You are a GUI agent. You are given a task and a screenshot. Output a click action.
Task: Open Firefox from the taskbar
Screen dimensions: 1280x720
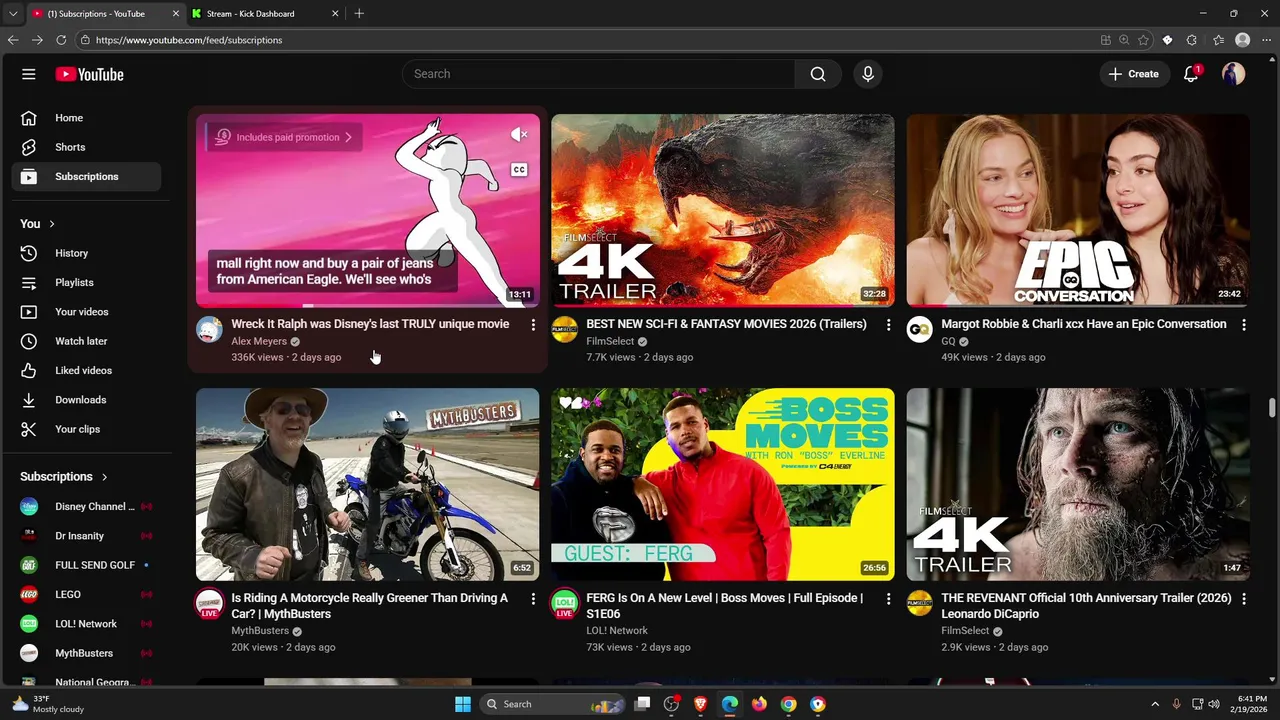click(x=759, y=704)
